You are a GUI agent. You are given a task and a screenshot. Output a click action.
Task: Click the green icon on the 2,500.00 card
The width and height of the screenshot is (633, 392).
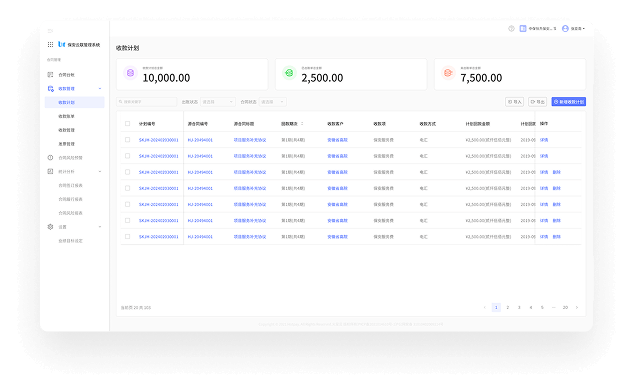pyautogui.click(x=289, y=73)
